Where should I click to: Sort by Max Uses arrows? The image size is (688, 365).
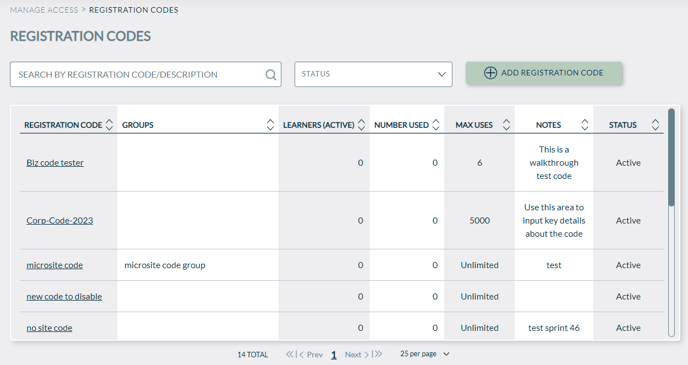[506, 125]
